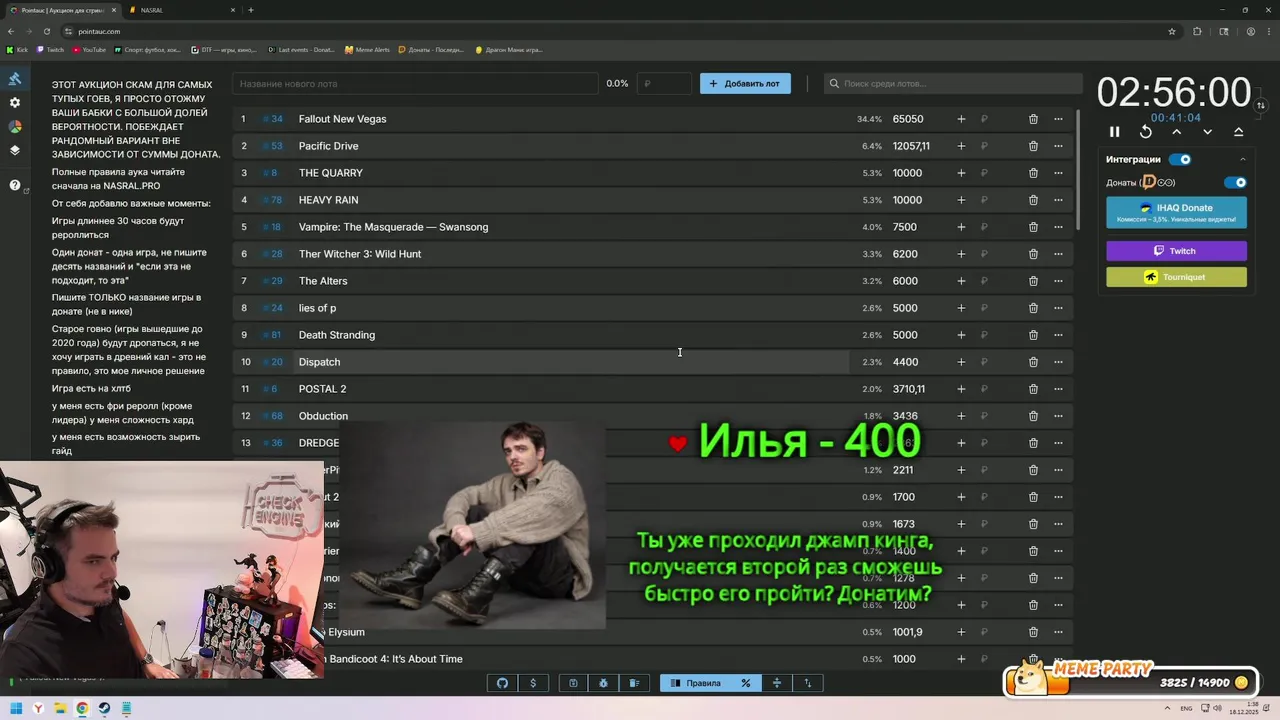Open the Windows Start menu
Viewport: 1280px width, 720px height.
(16, 709)
